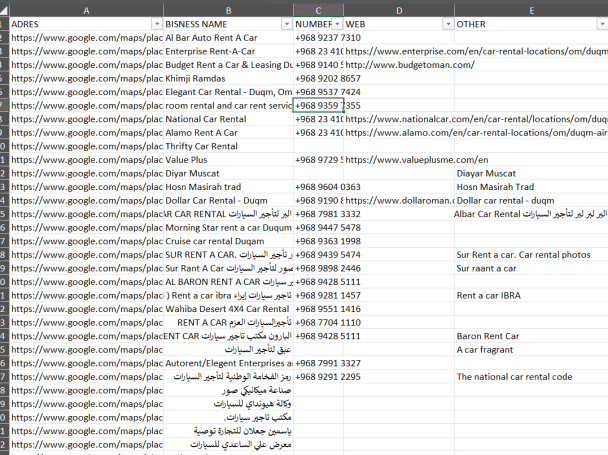Select the Thrifty Car Rental cell
Viewport: 608px width, 455px height.
pos(228,146)
